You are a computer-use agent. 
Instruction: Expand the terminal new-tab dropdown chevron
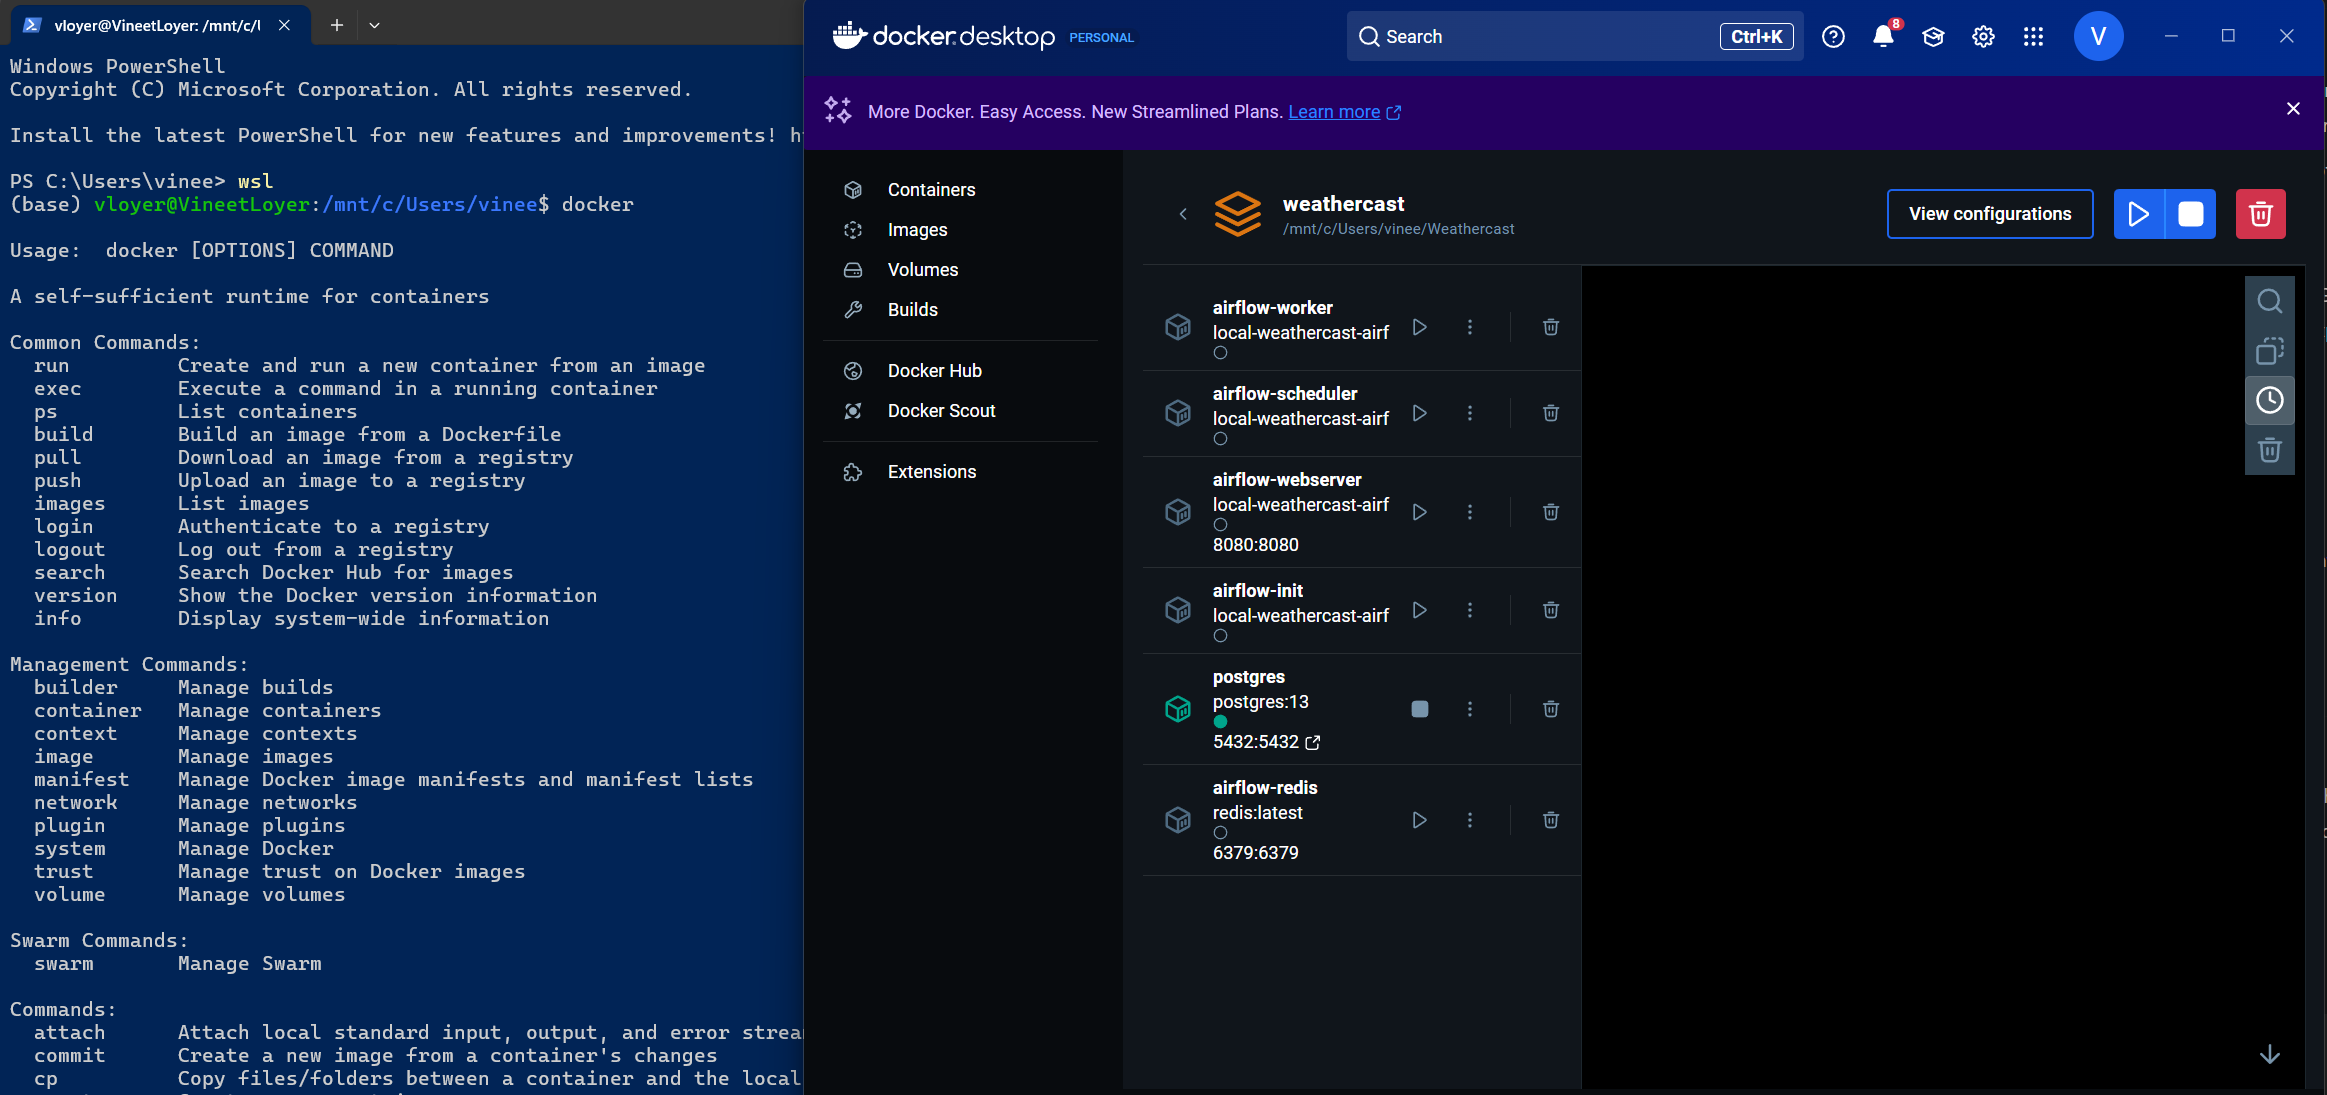[374, 25]
